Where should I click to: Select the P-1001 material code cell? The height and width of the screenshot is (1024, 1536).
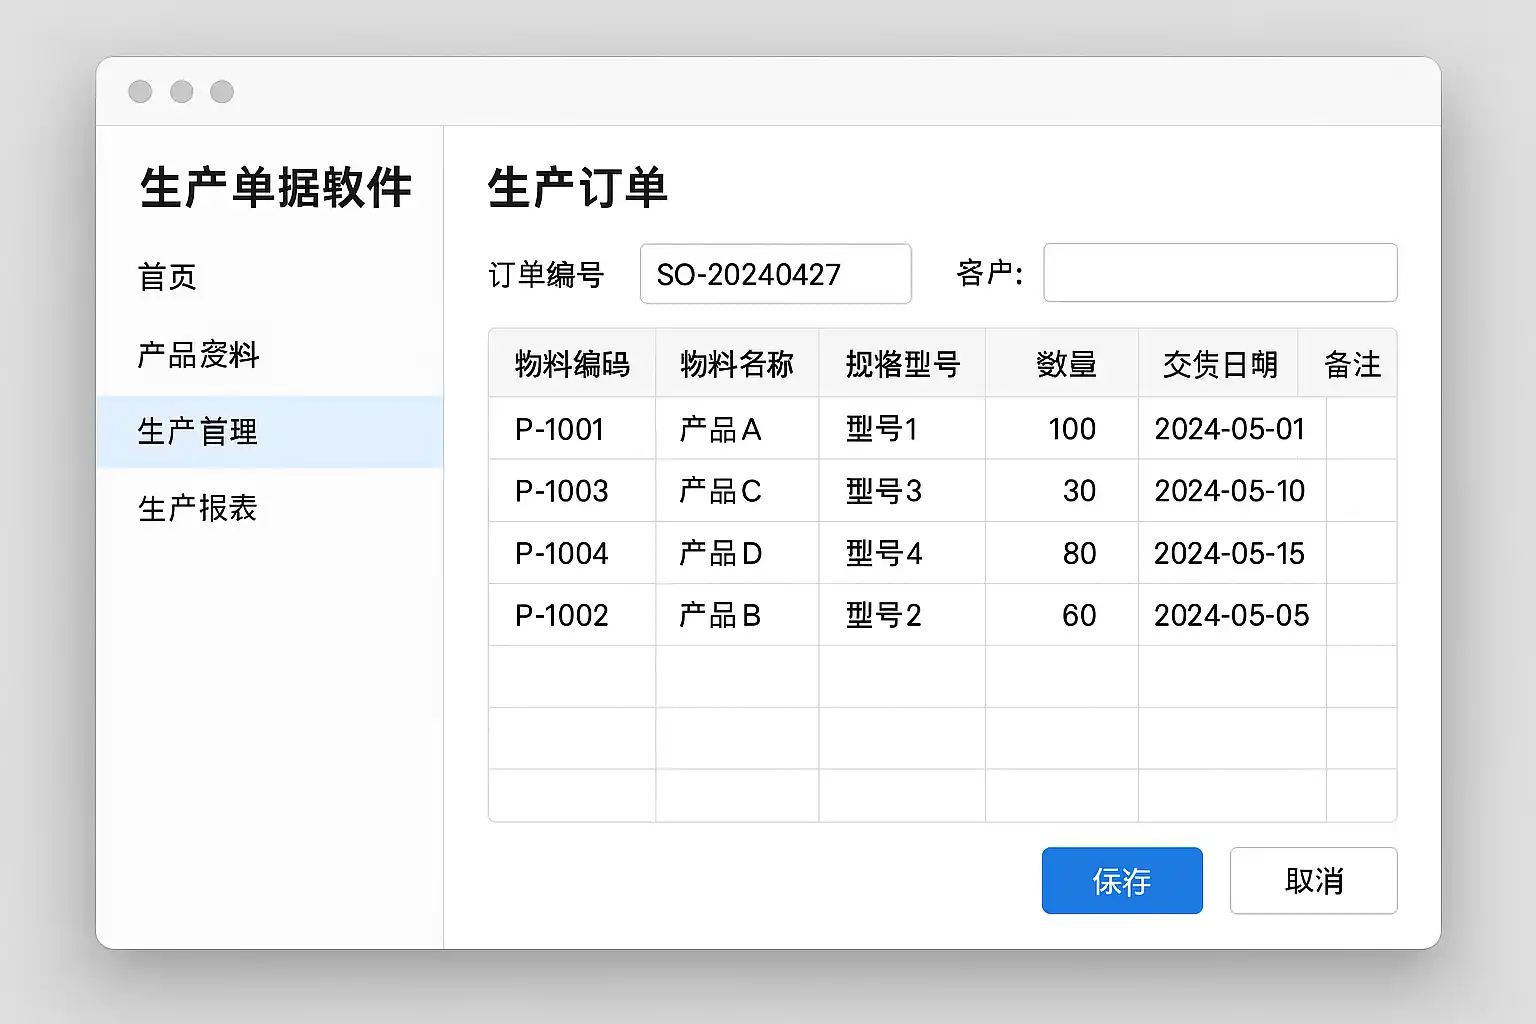coord(560,429)
